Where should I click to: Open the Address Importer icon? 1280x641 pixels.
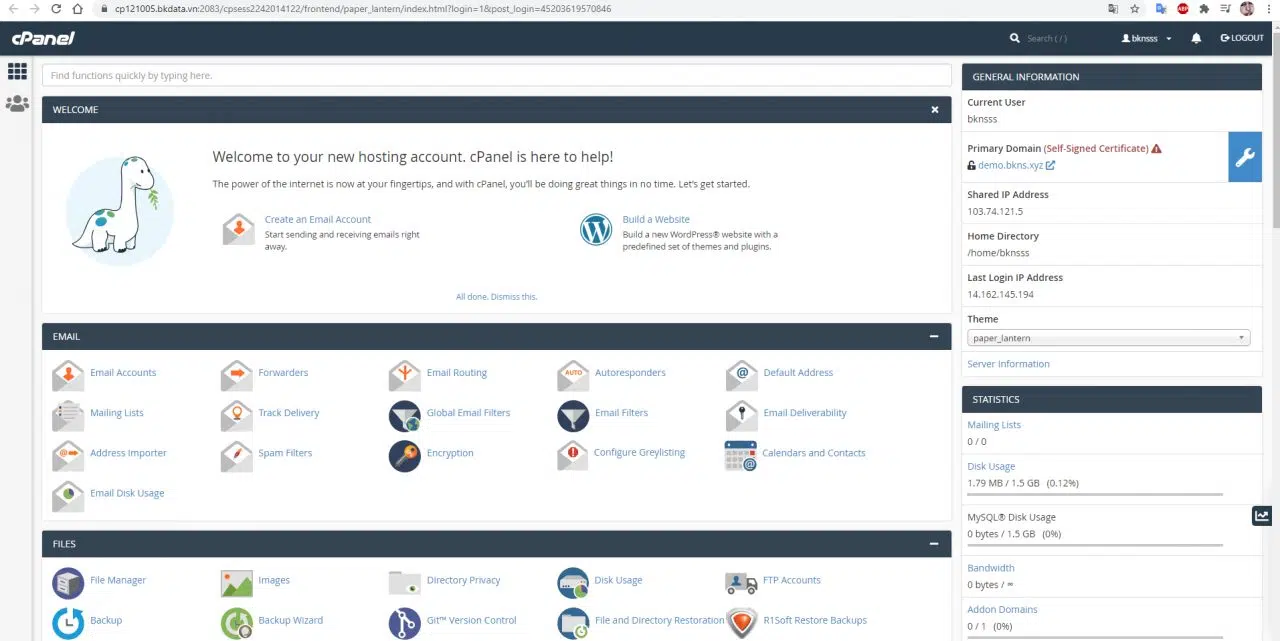(x=68, y=454)
